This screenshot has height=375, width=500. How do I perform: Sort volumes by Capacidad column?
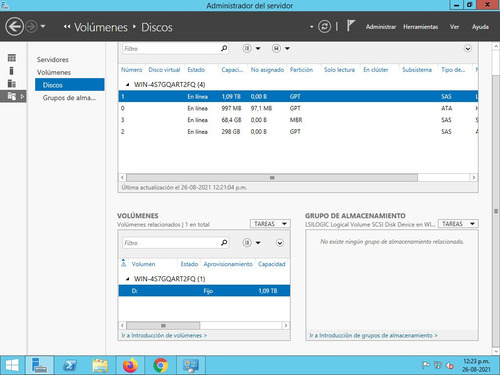click(272, 264)
